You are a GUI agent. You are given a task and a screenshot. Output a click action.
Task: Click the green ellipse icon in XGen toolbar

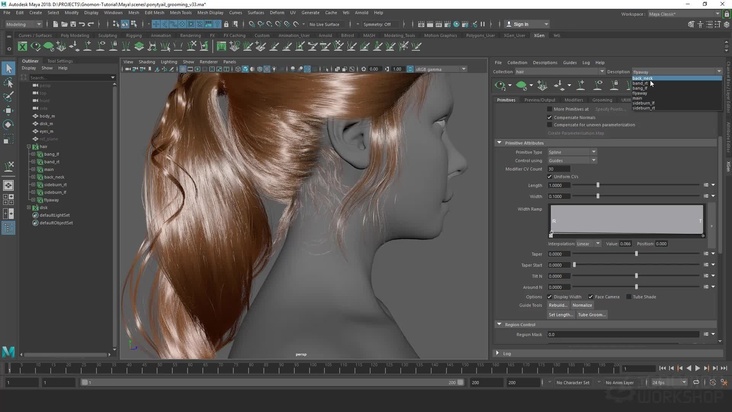(519, 86)
